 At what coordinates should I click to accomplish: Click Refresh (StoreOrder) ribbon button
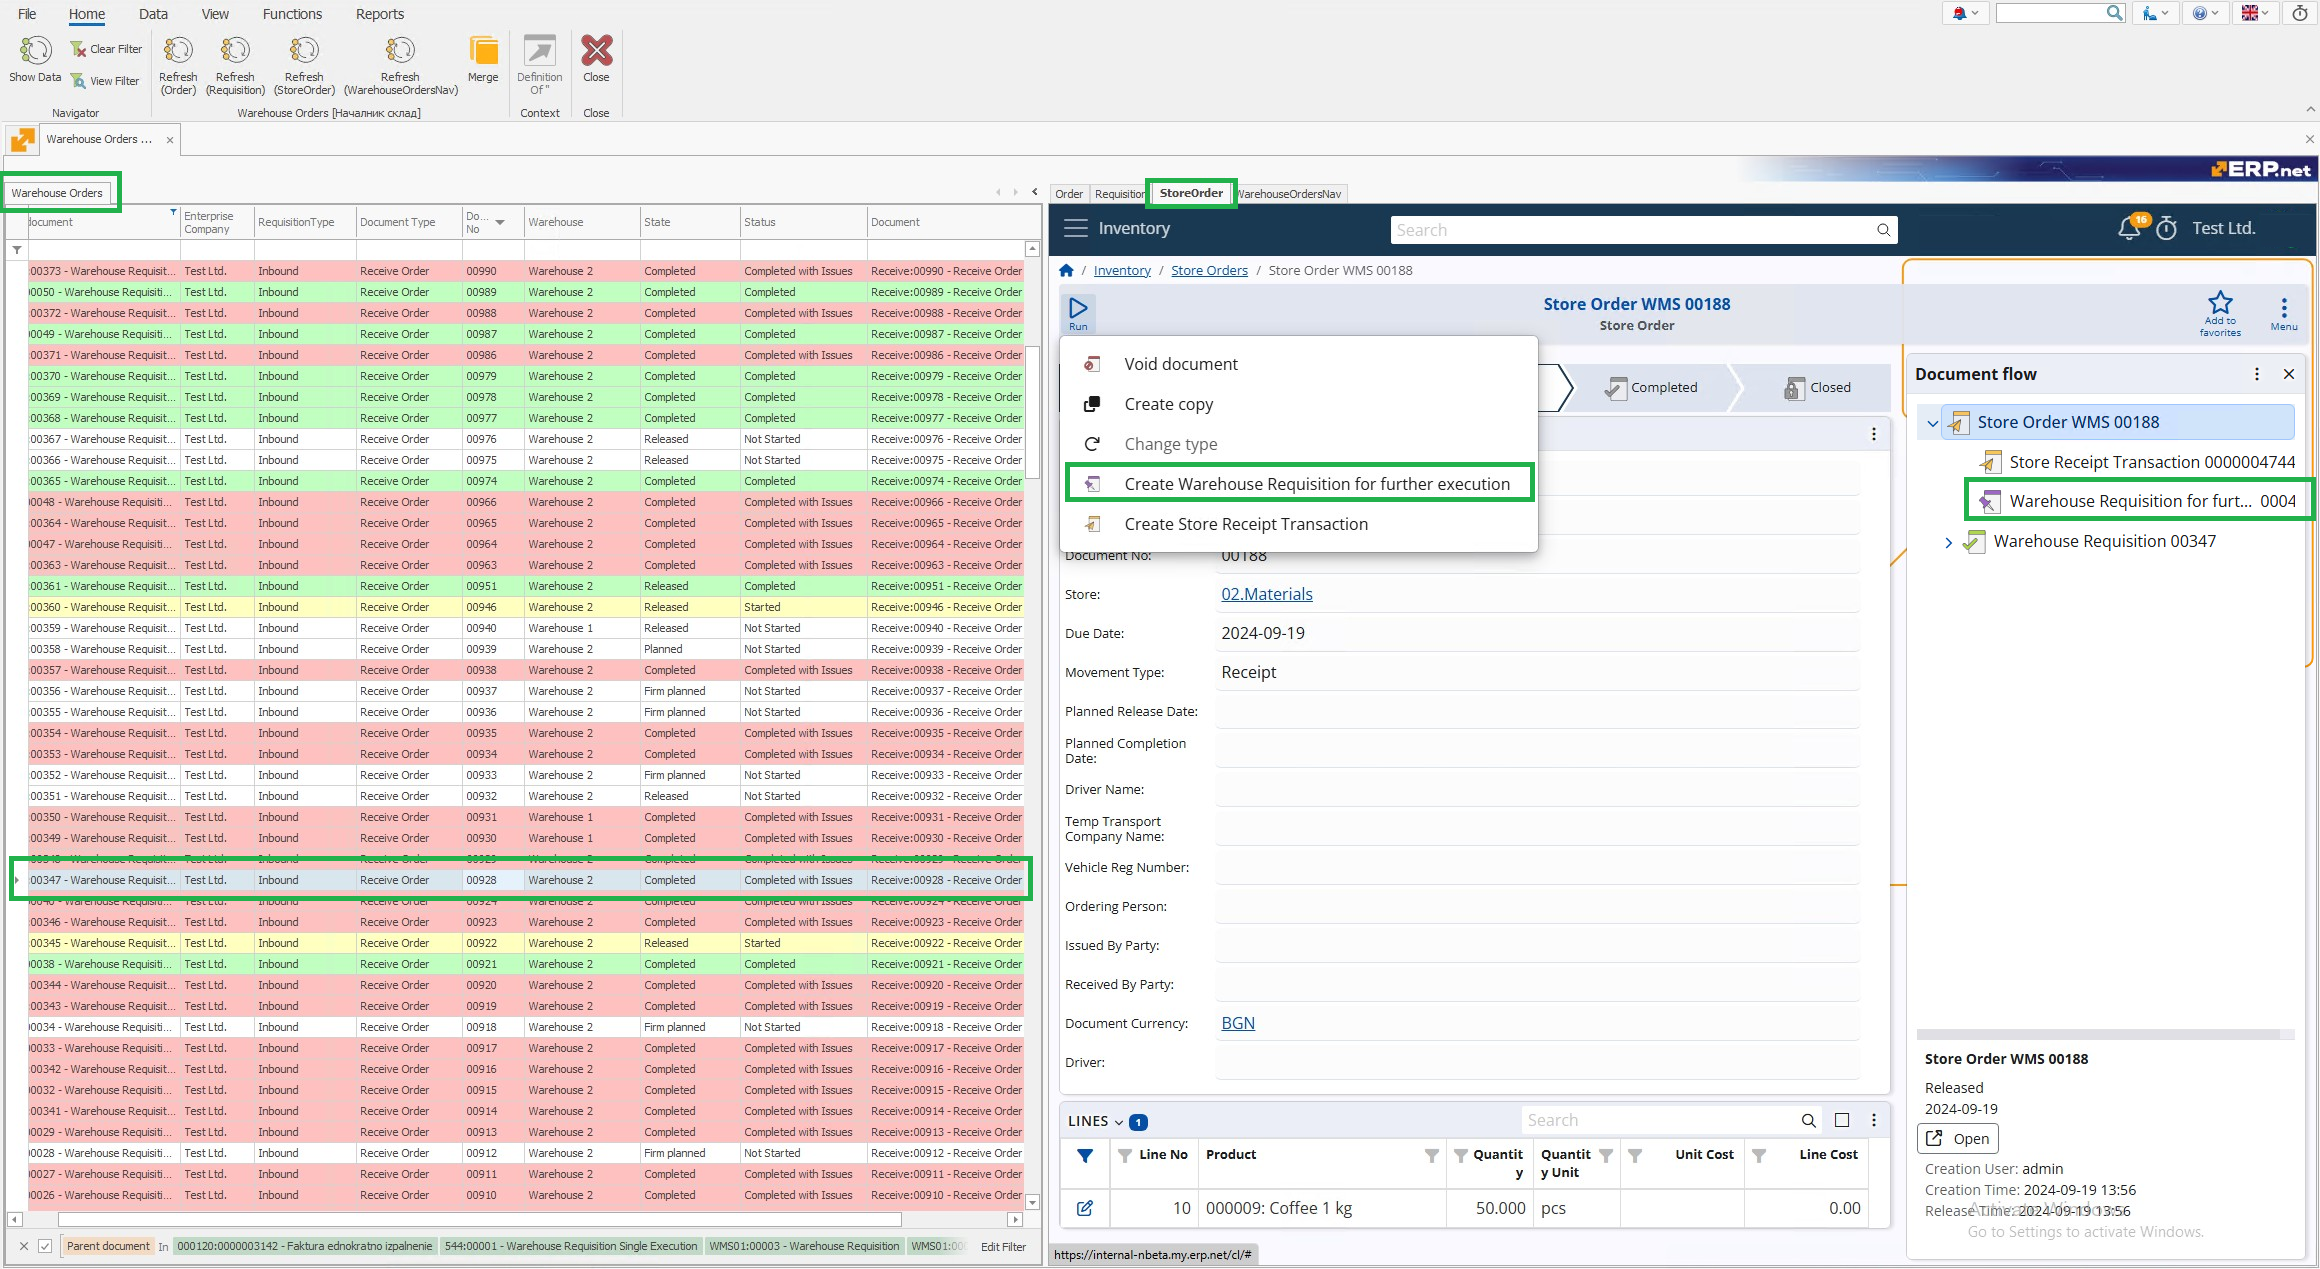[x=304, y=65]
